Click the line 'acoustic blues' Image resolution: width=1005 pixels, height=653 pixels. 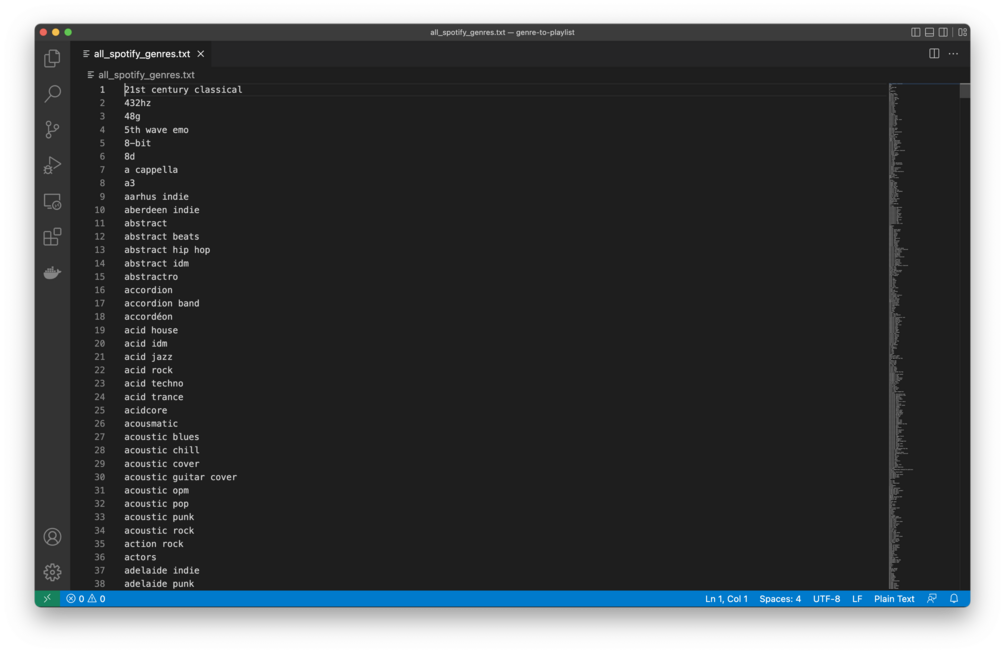162,437
